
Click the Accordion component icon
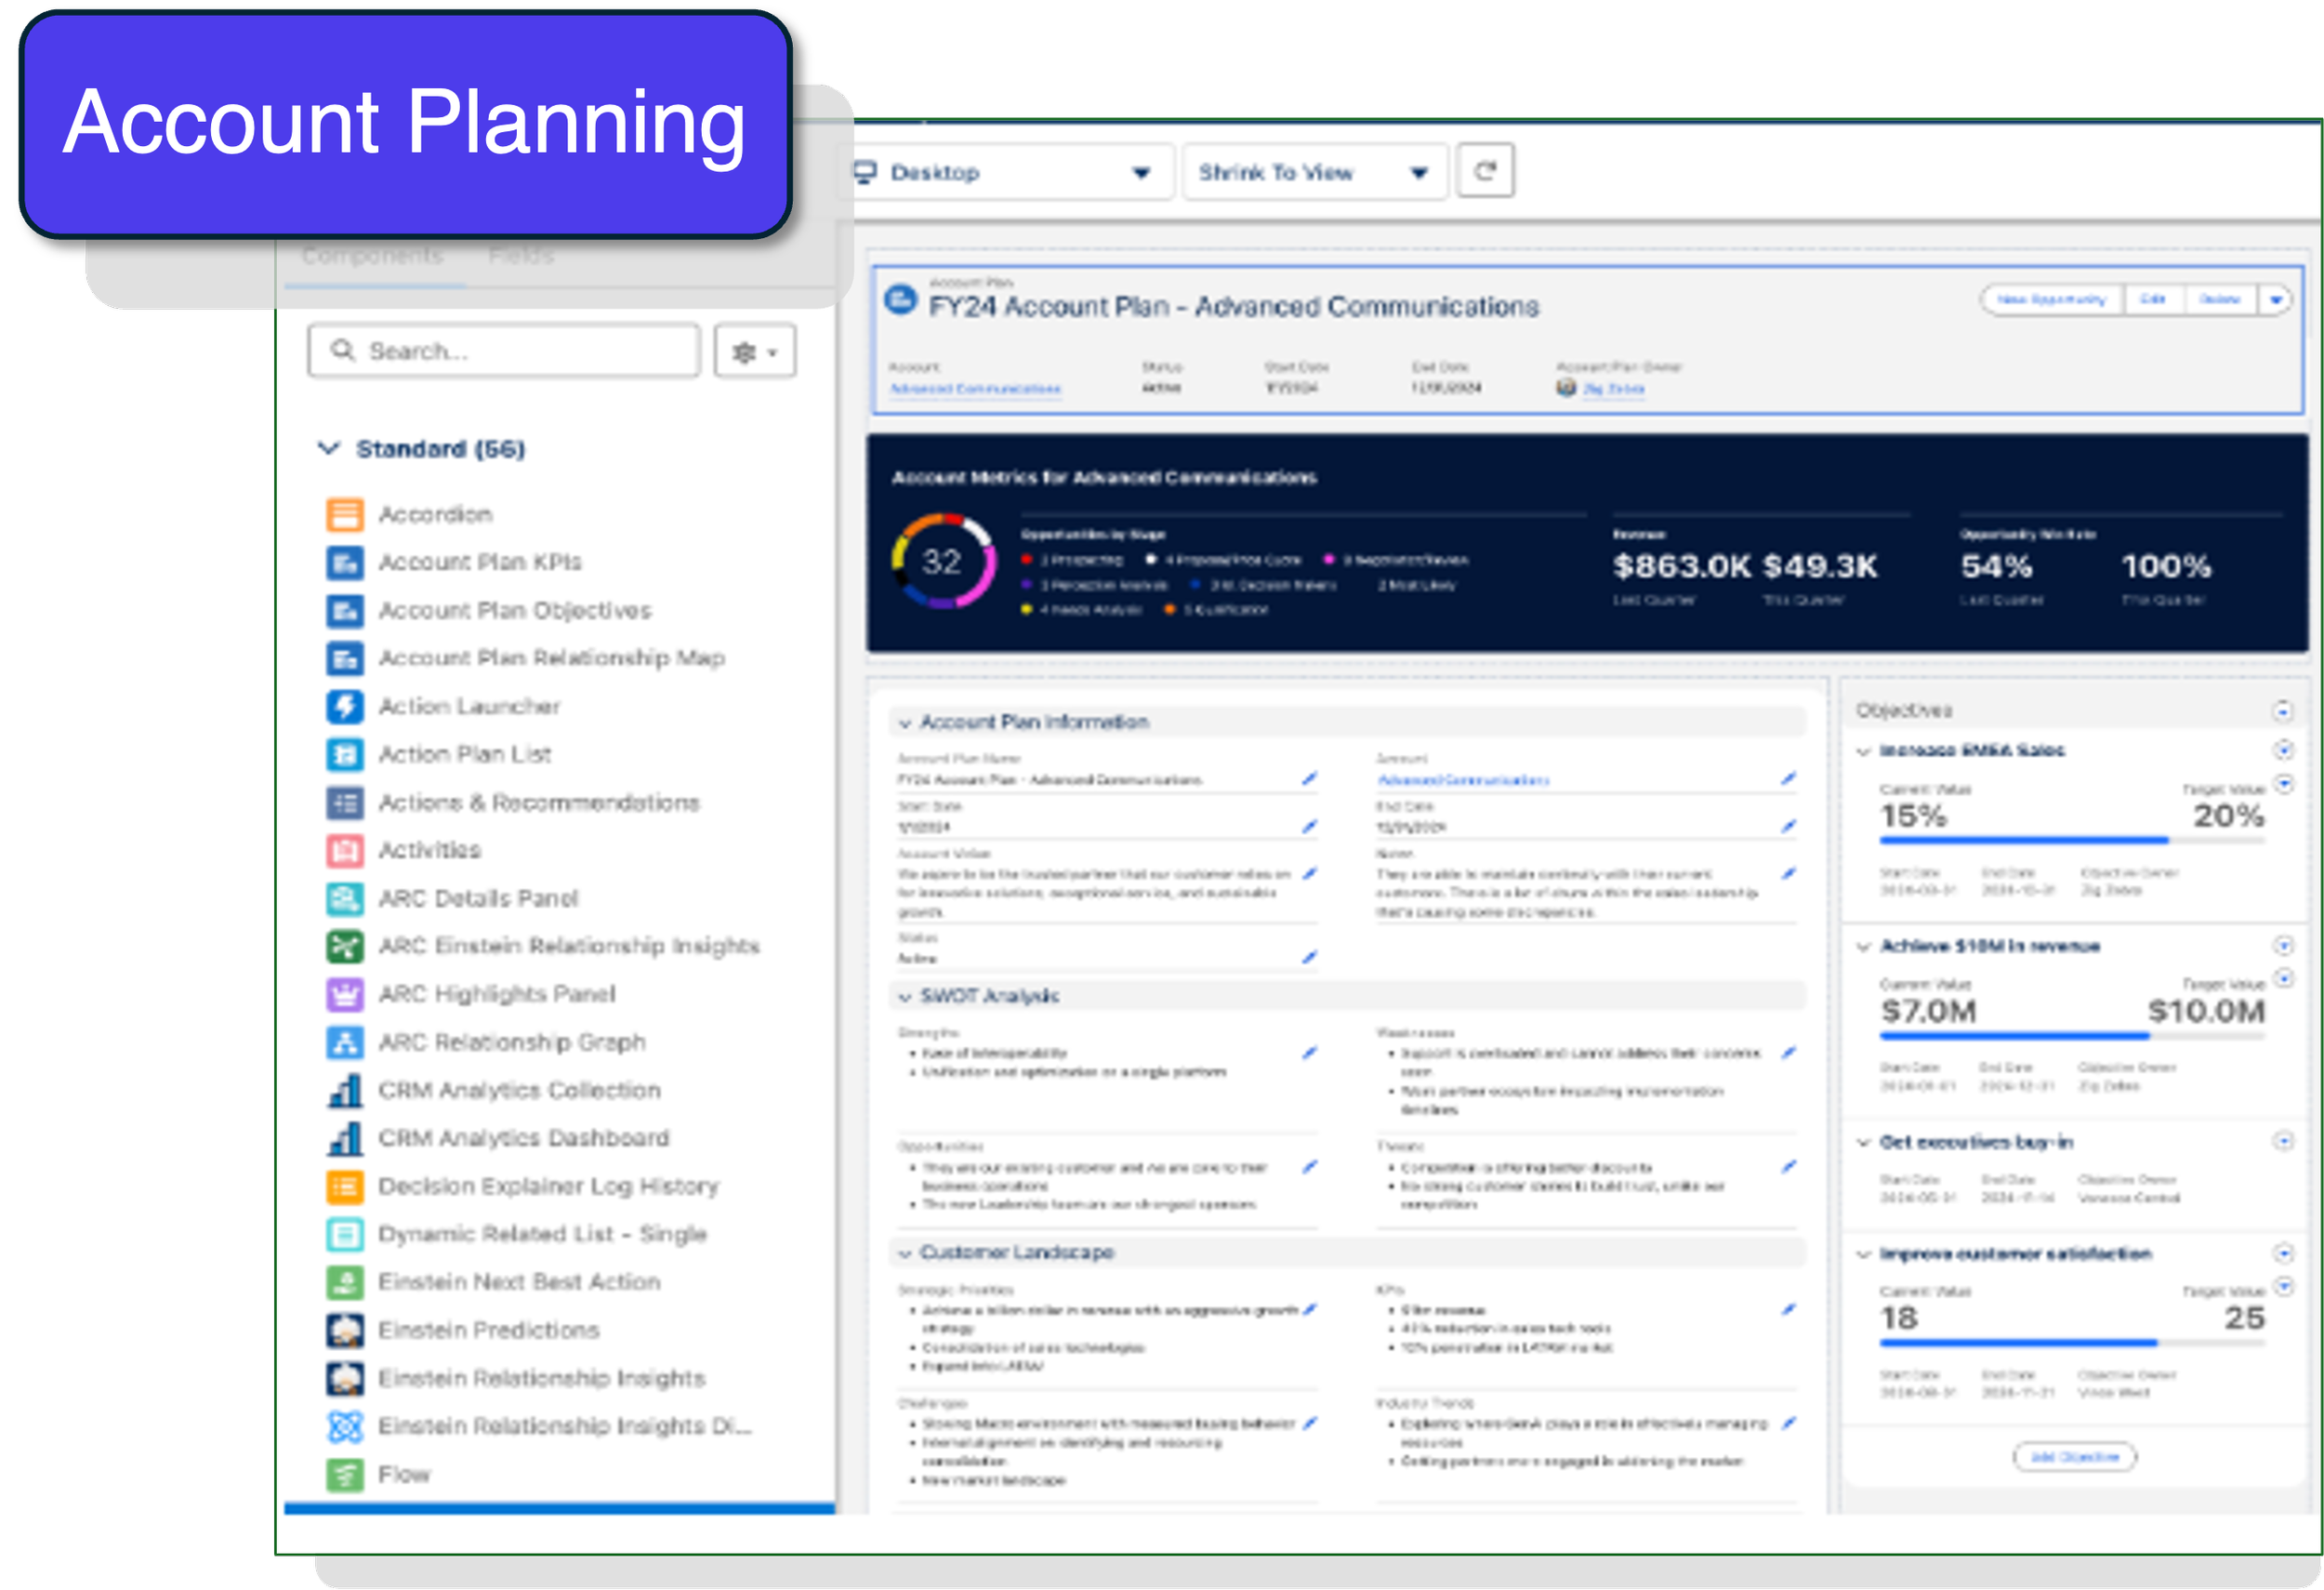click(x=345, y=515)
